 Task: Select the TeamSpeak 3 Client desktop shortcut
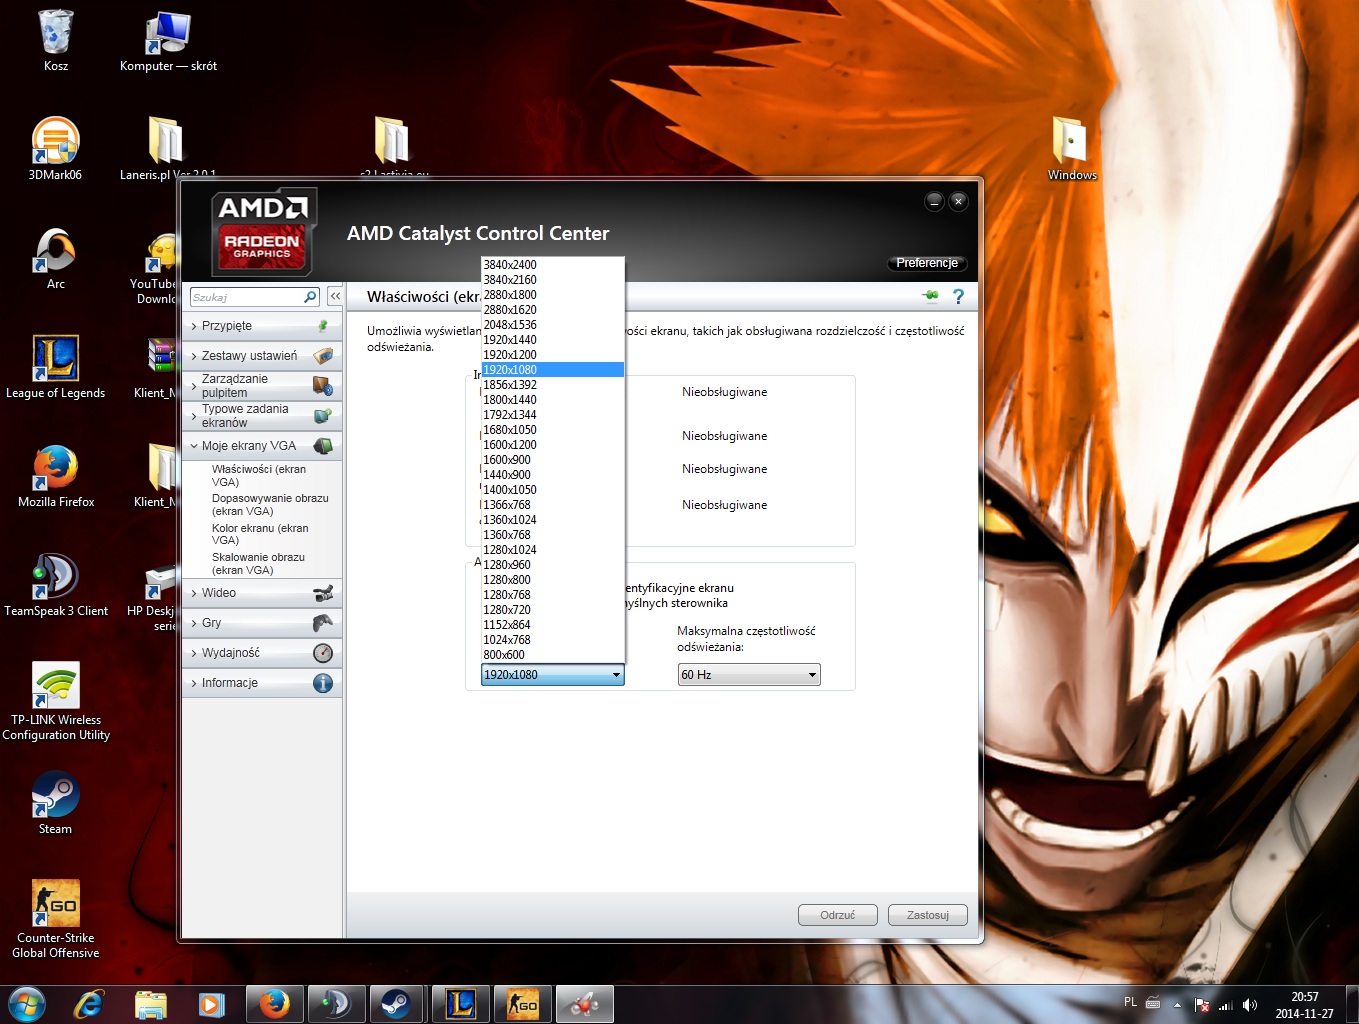pyautogui.click(x=56, y=585)
